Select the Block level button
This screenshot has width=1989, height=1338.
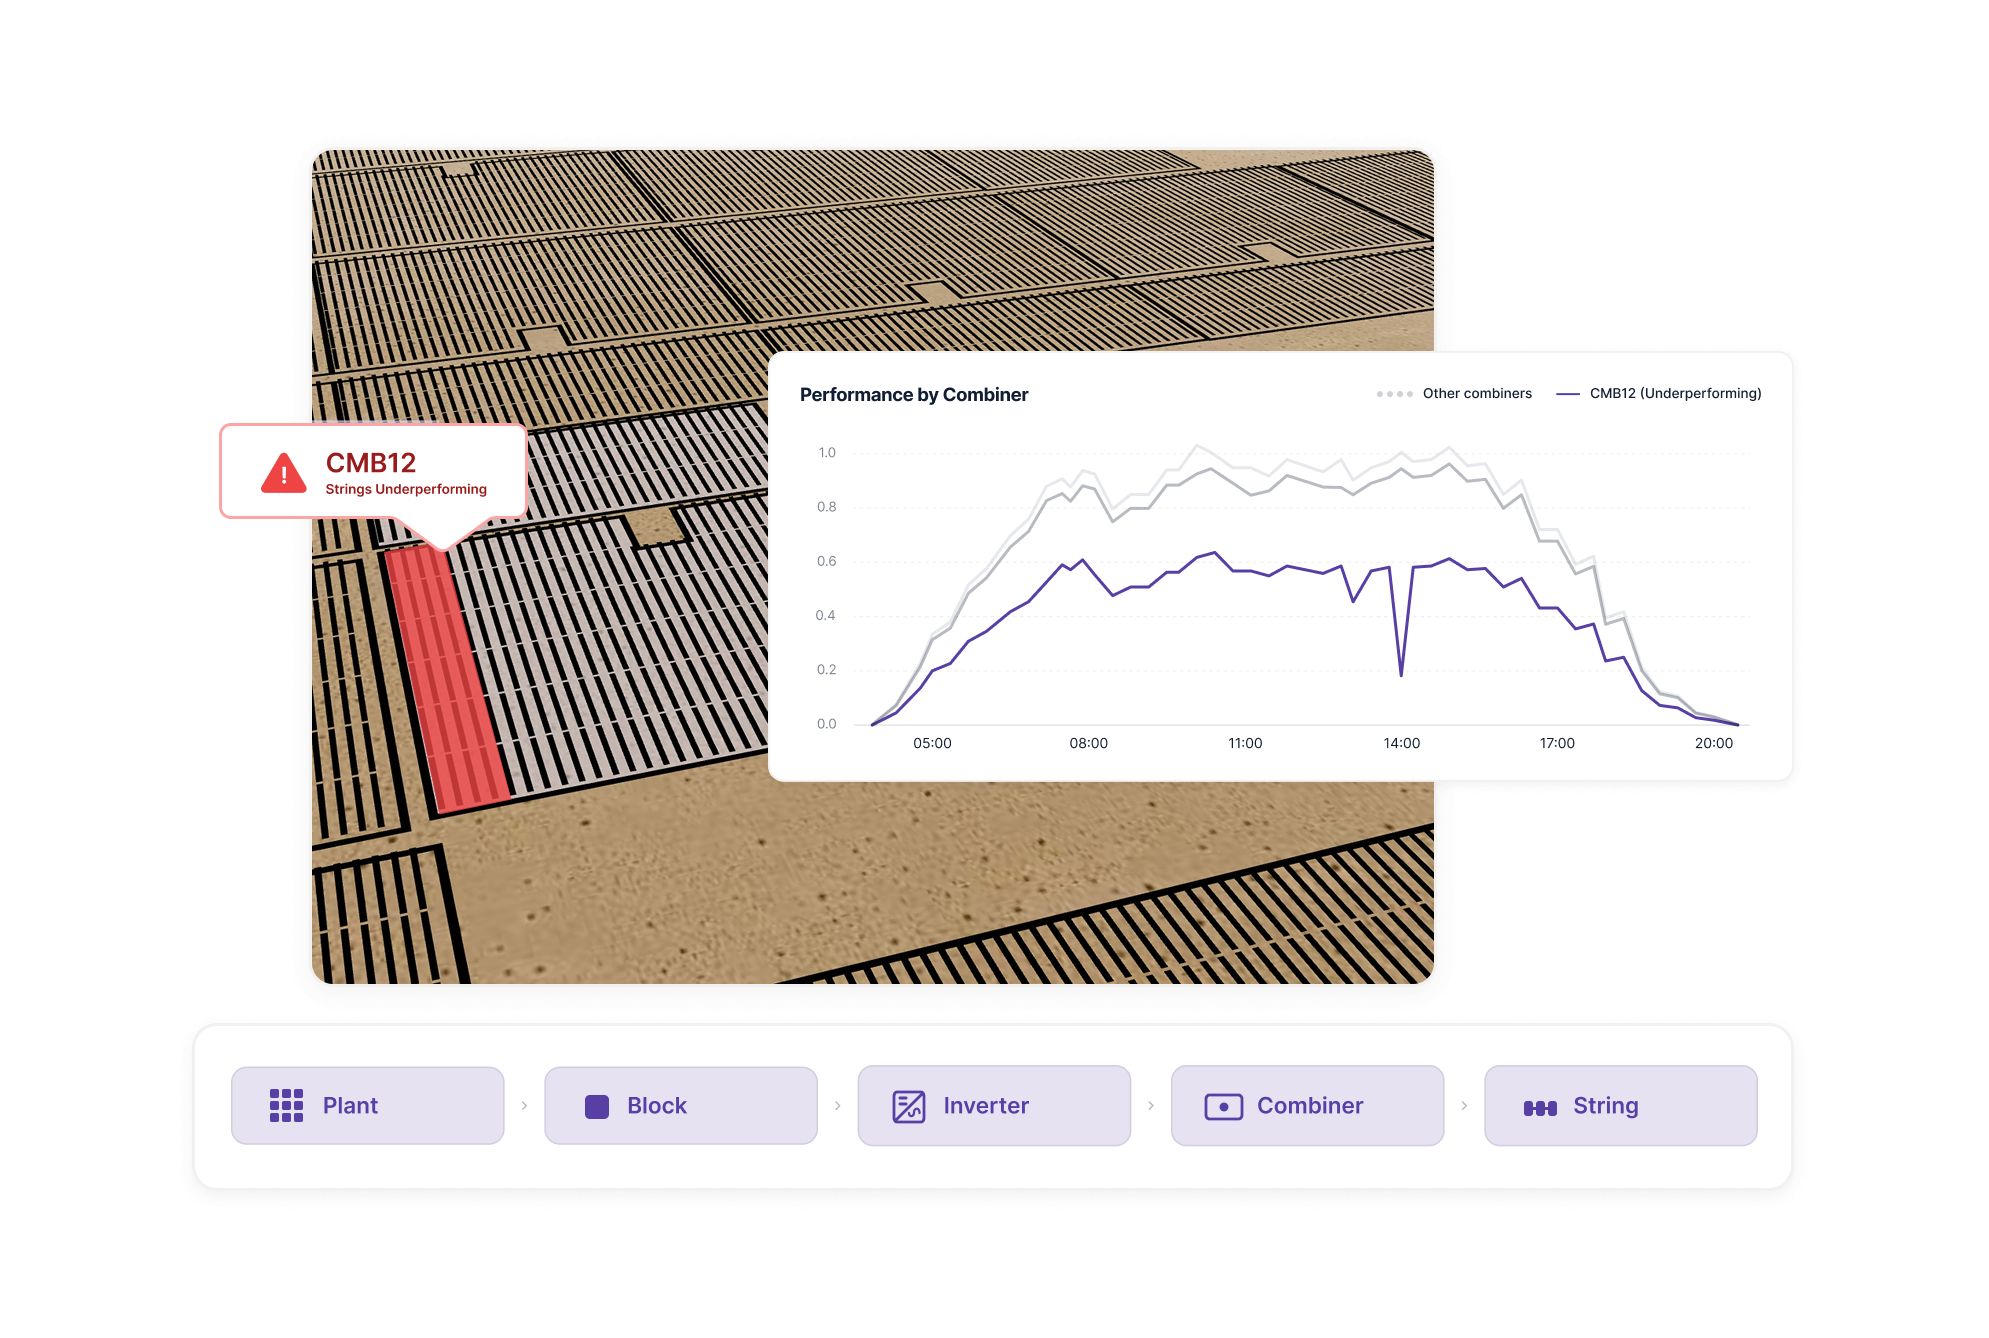[x=681, y=1105]
